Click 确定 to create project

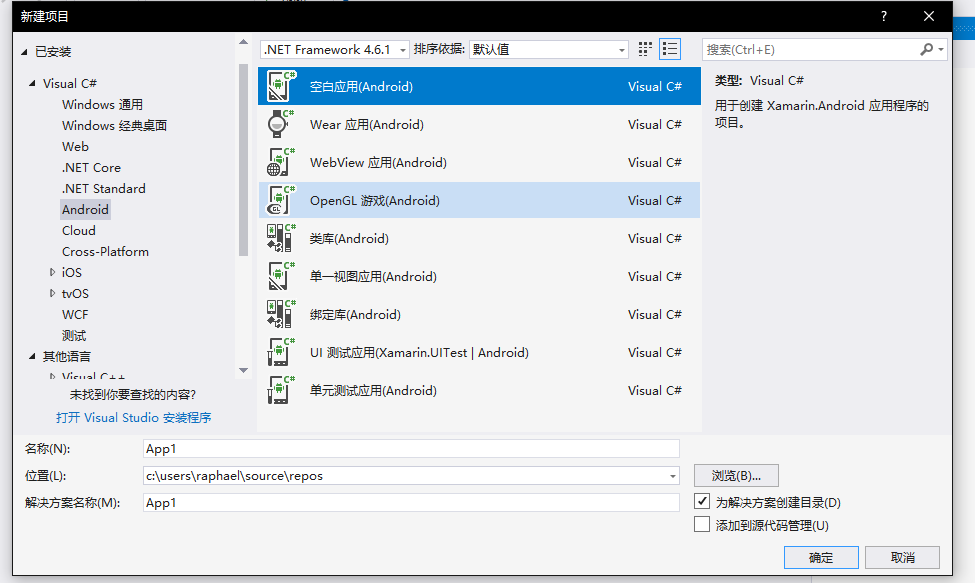point(821,558)
